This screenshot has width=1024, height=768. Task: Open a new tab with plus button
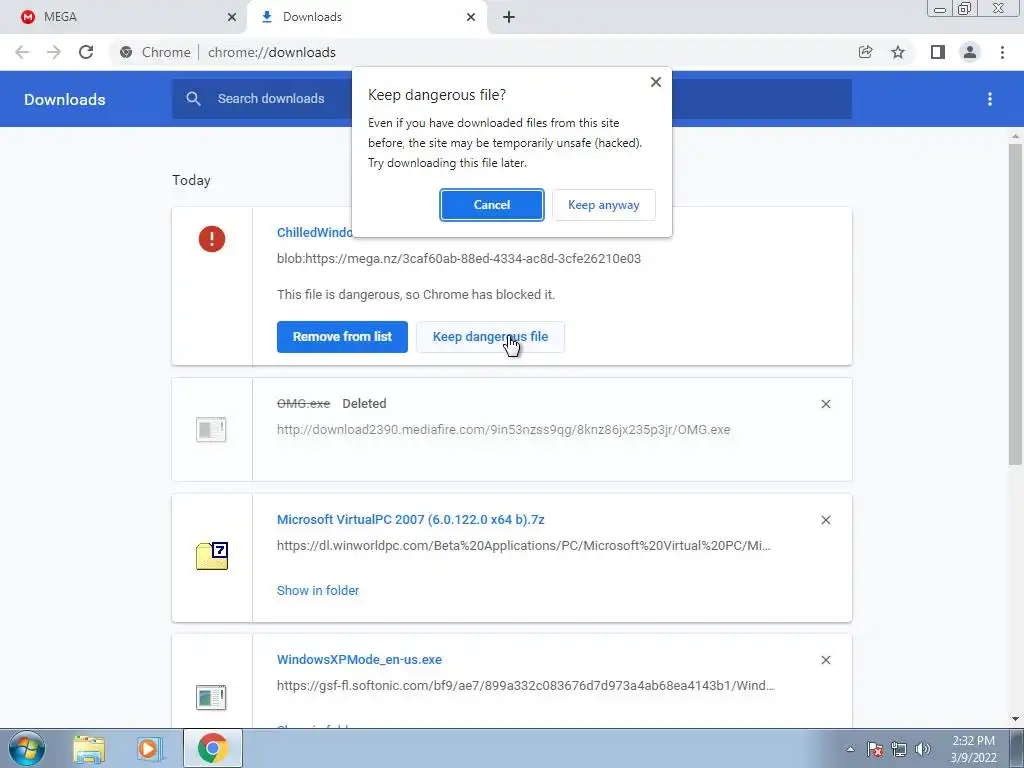point(509,17)
